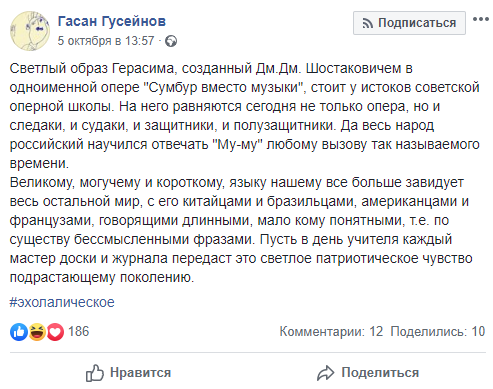Click the red heart Love reaction
This screenshot has height=389, width=493.
click(x=55, y=332)
